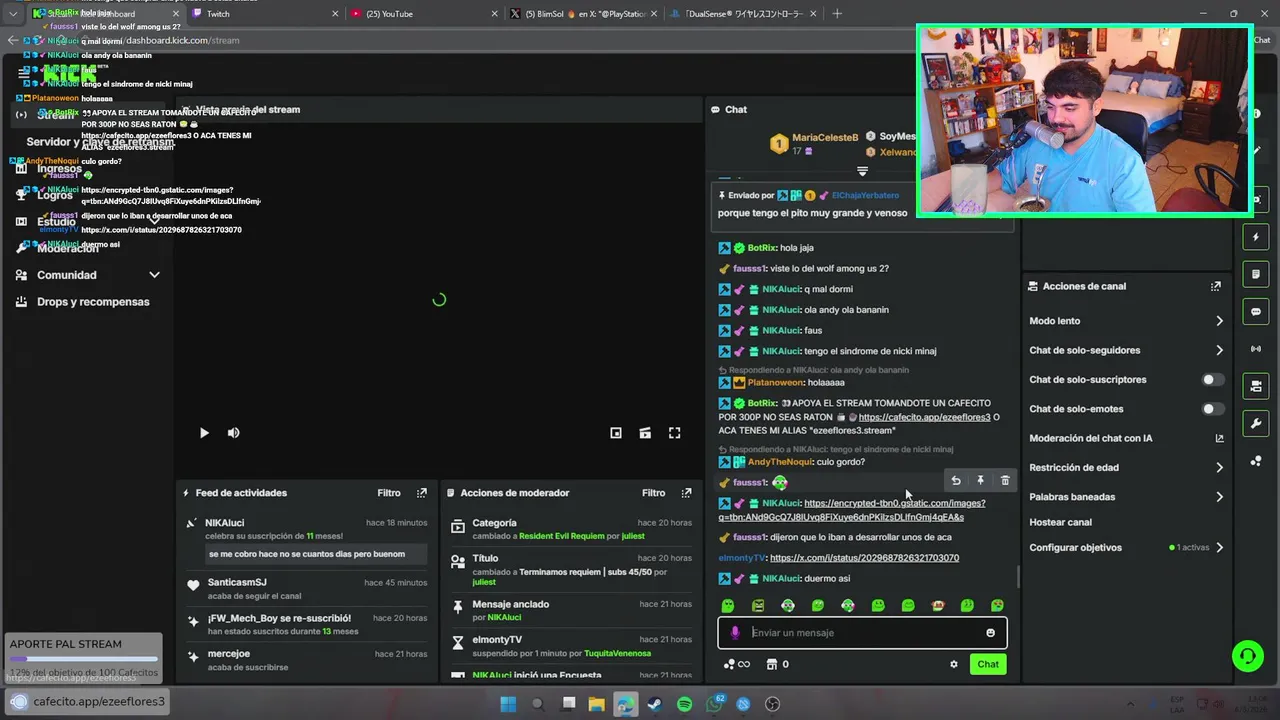Toggle Chat de solo-suscriptores switch
The height and width of the screenshot is (720, 1280).
pos(1212,380)
